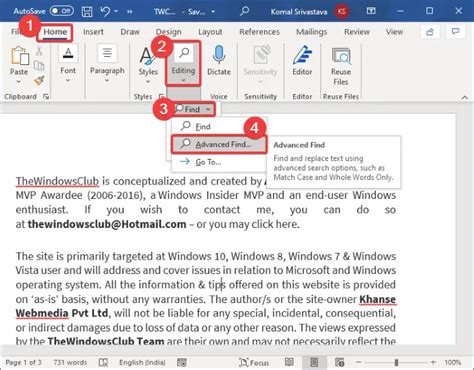The height and width of the screenshot is (370, 474).
Task: Click Page 1 of 3 status
Action: coord(23,362)
